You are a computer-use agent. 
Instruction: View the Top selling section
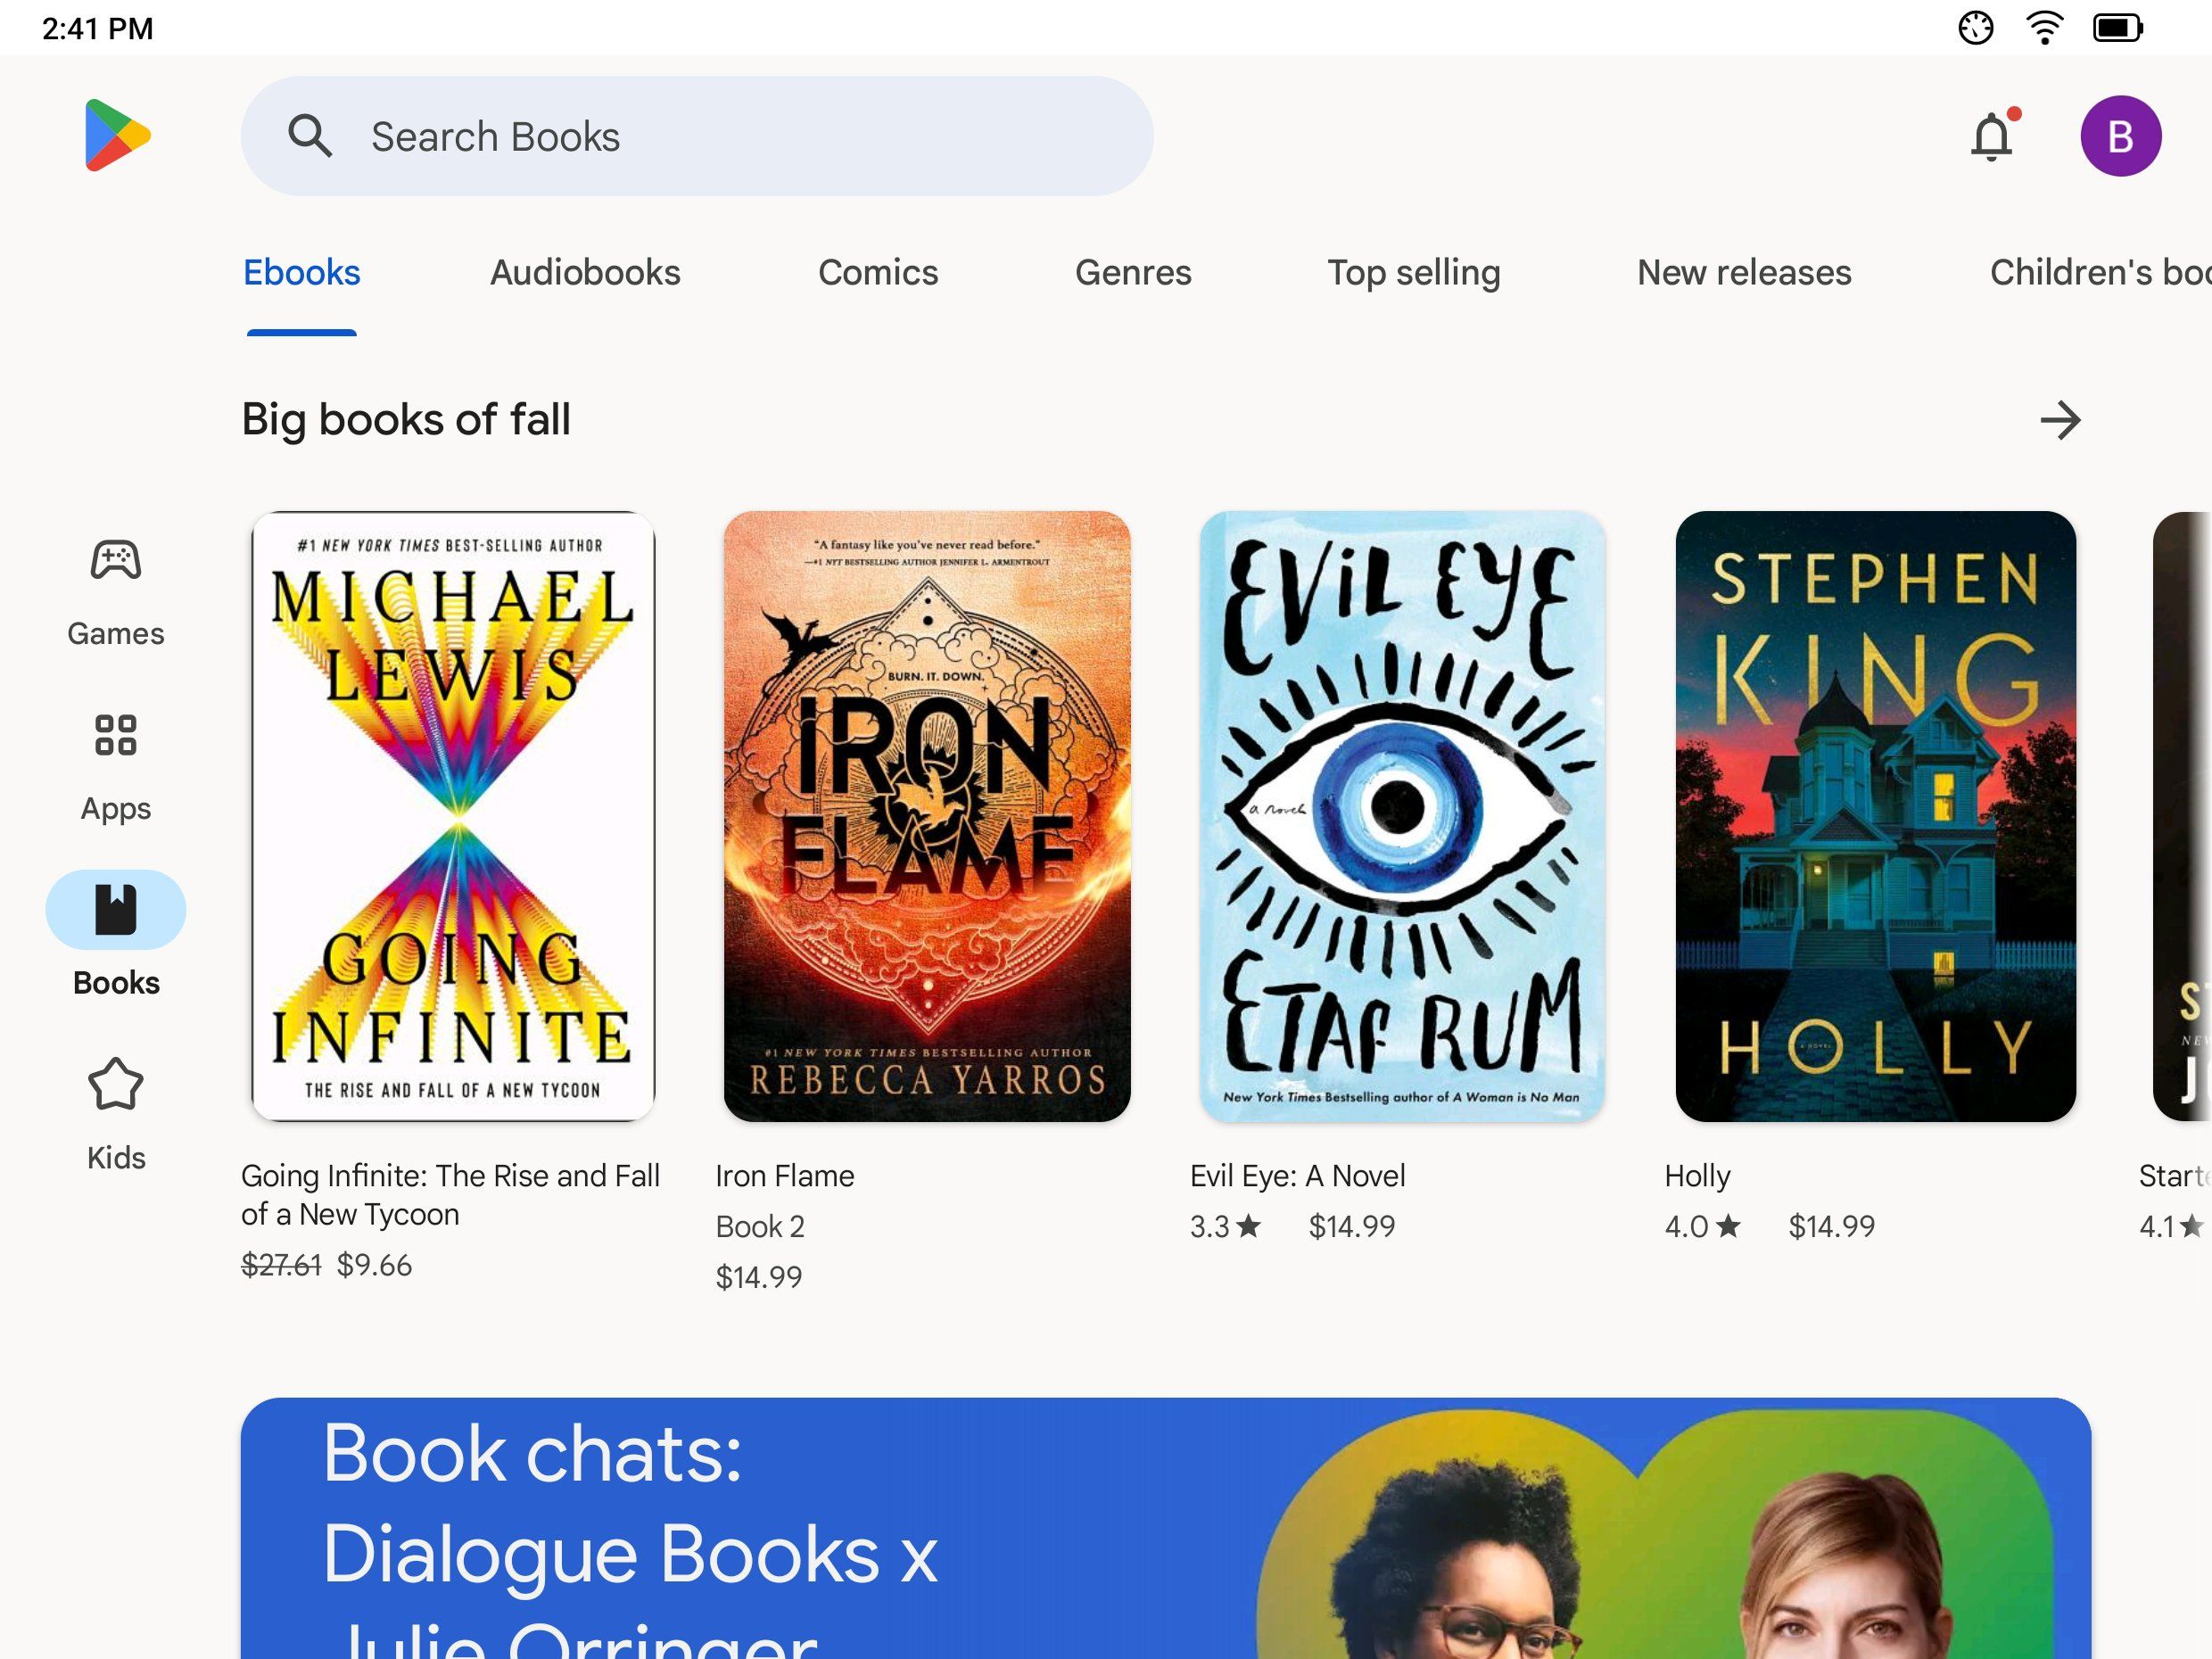1413,272
